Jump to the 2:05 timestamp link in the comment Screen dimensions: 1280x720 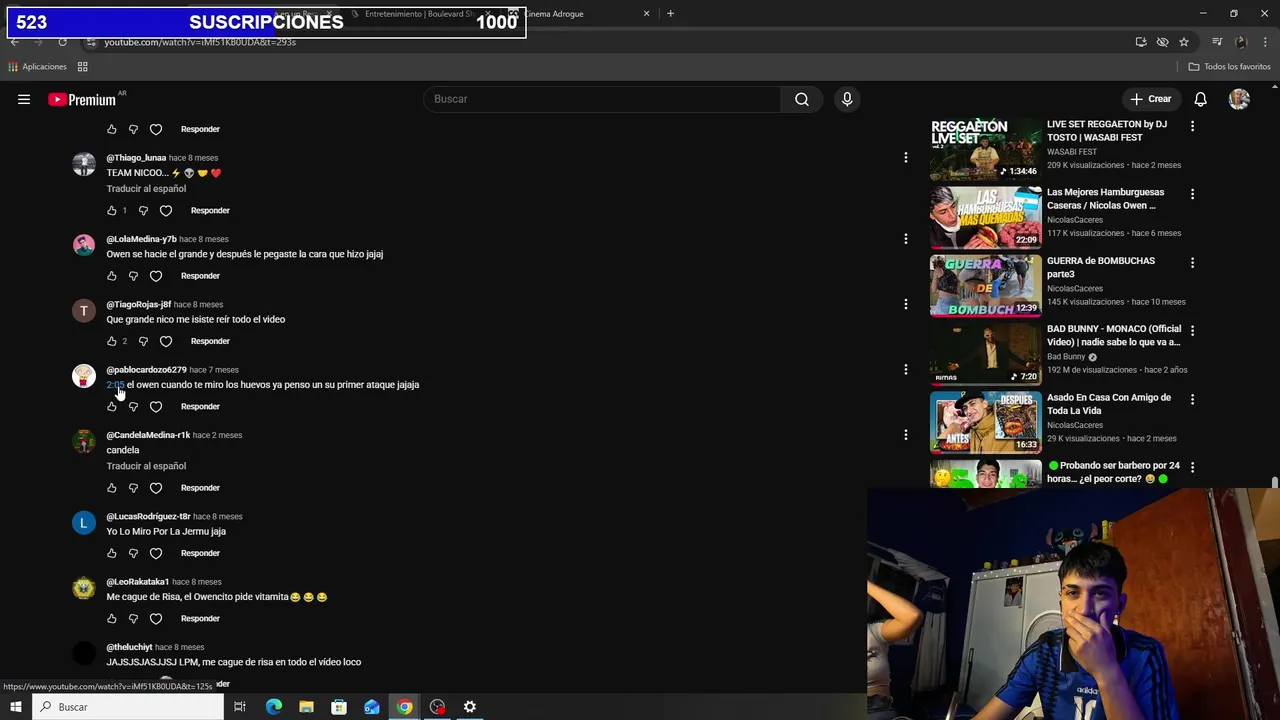[x=115, y=385]
